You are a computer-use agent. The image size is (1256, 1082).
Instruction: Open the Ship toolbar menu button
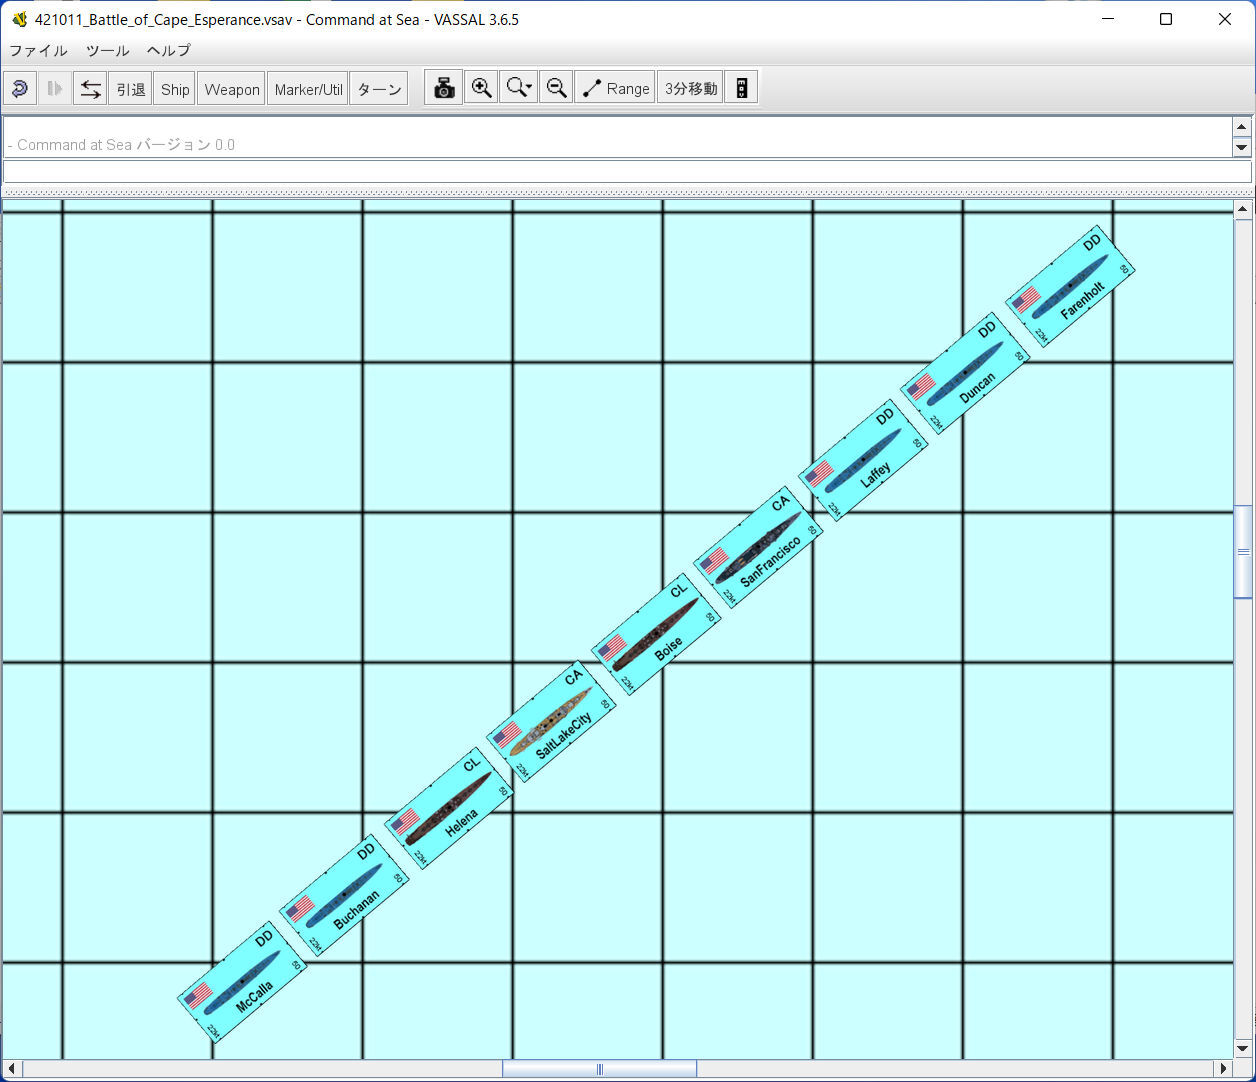pyautogui.click(x=175, y=89)
